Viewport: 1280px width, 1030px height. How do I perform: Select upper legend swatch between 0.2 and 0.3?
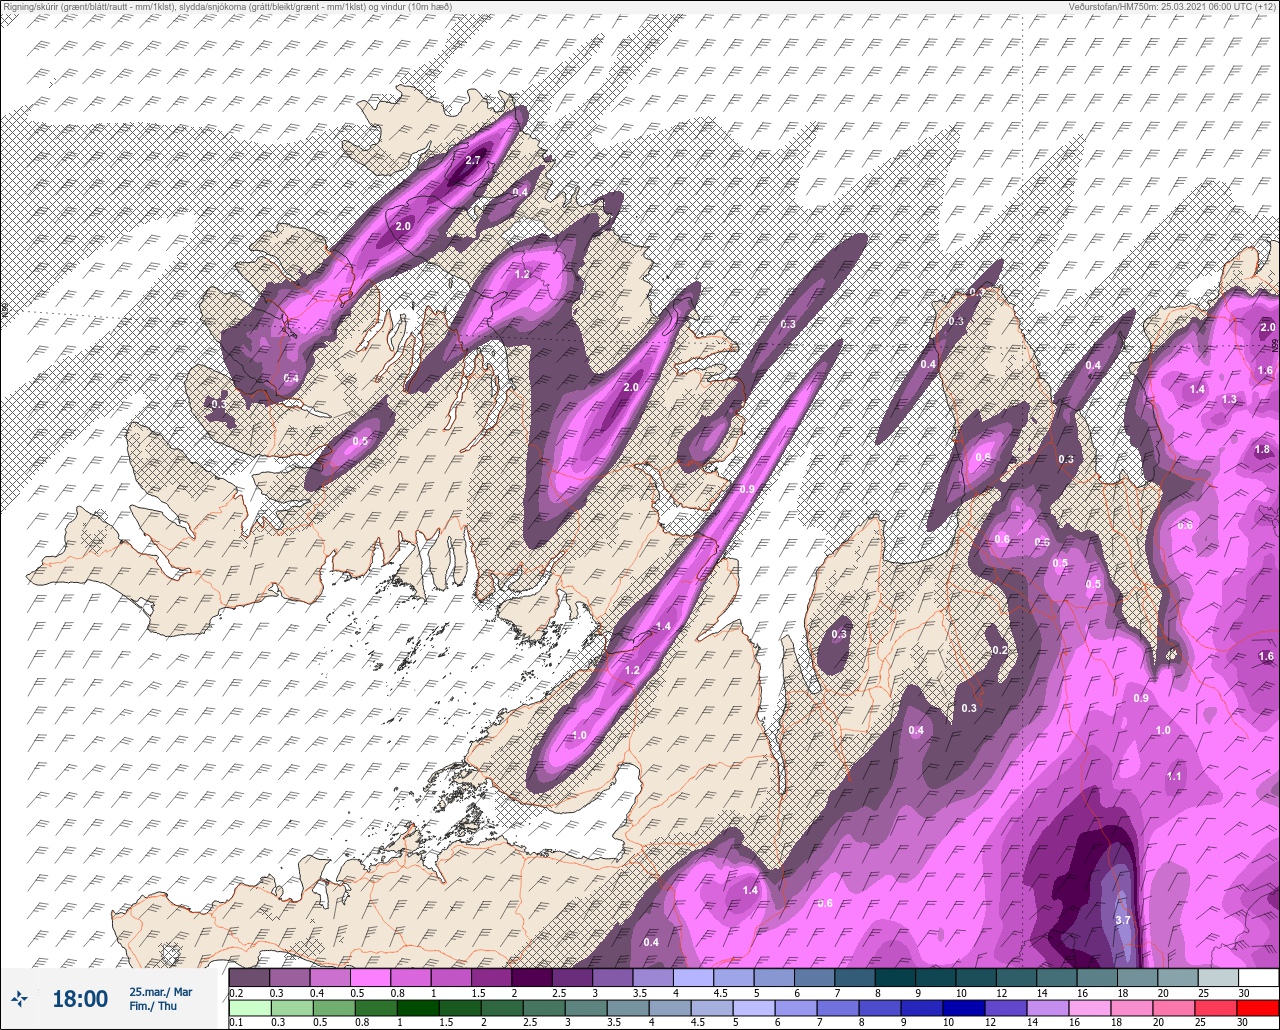click(249, 977)
